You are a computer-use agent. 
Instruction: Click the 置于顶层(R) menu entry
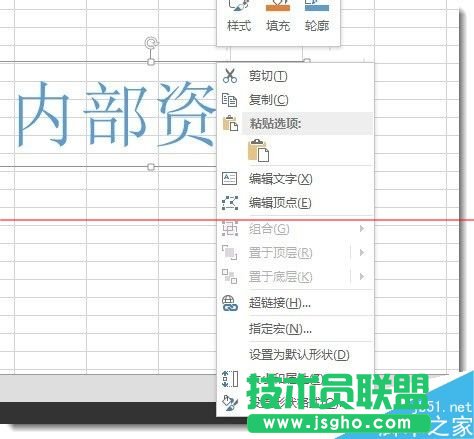click(295, 253)
